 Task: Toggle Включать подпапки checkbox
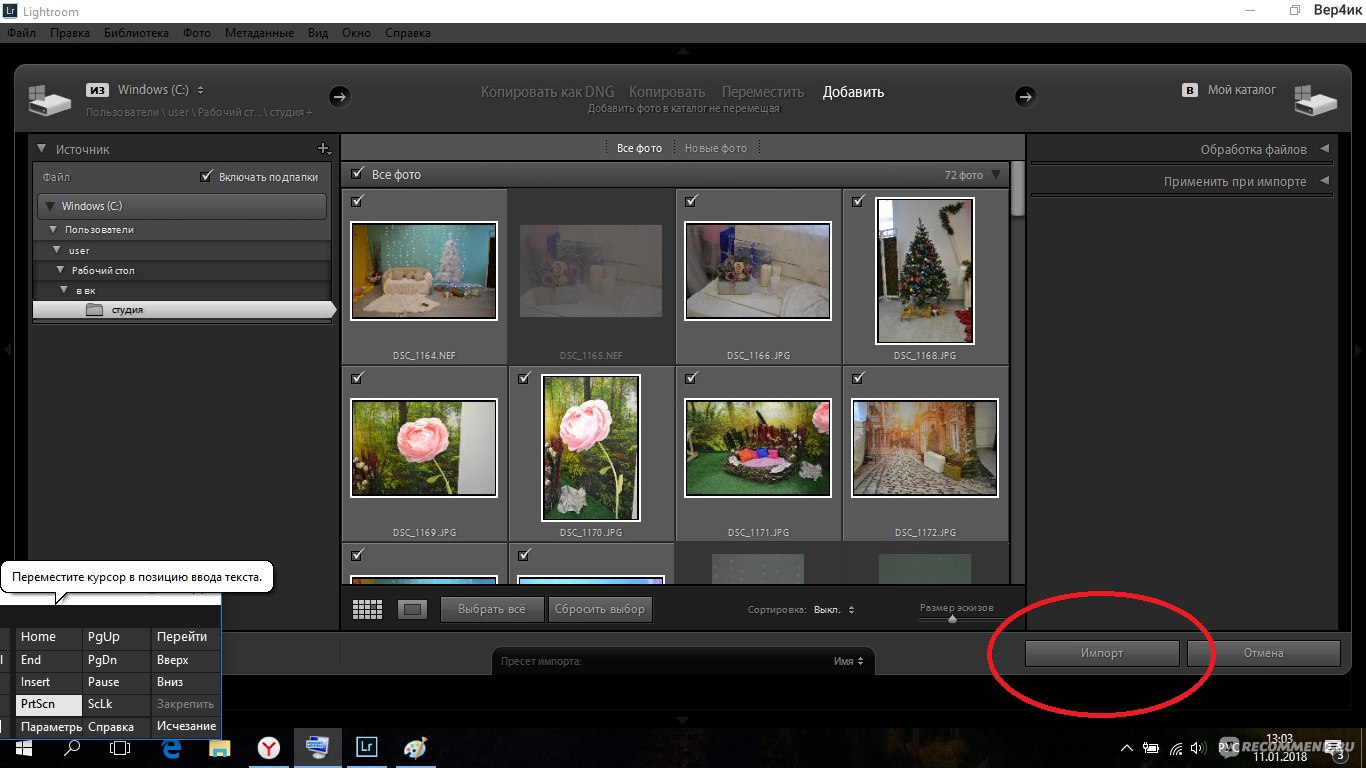[206, 177]
